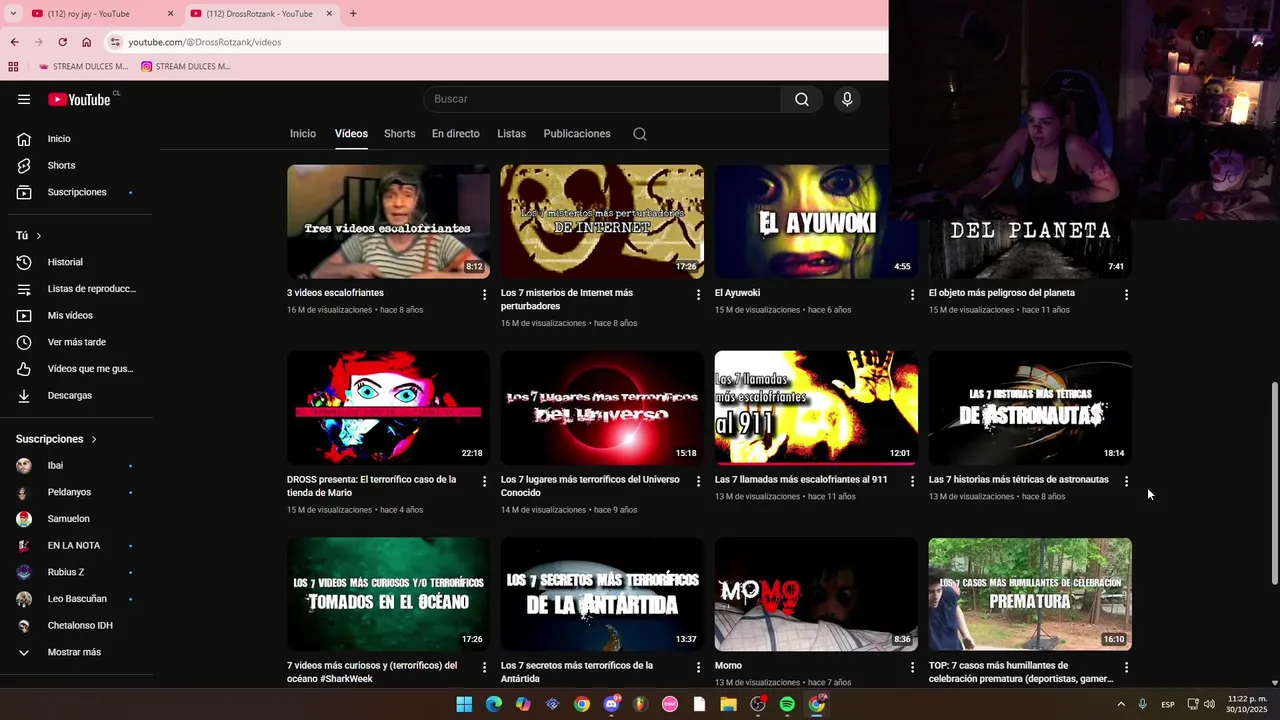Open Spotify from the taskbar
Viewport: 1280px width, 720px height.
click(x=787, y=704)
